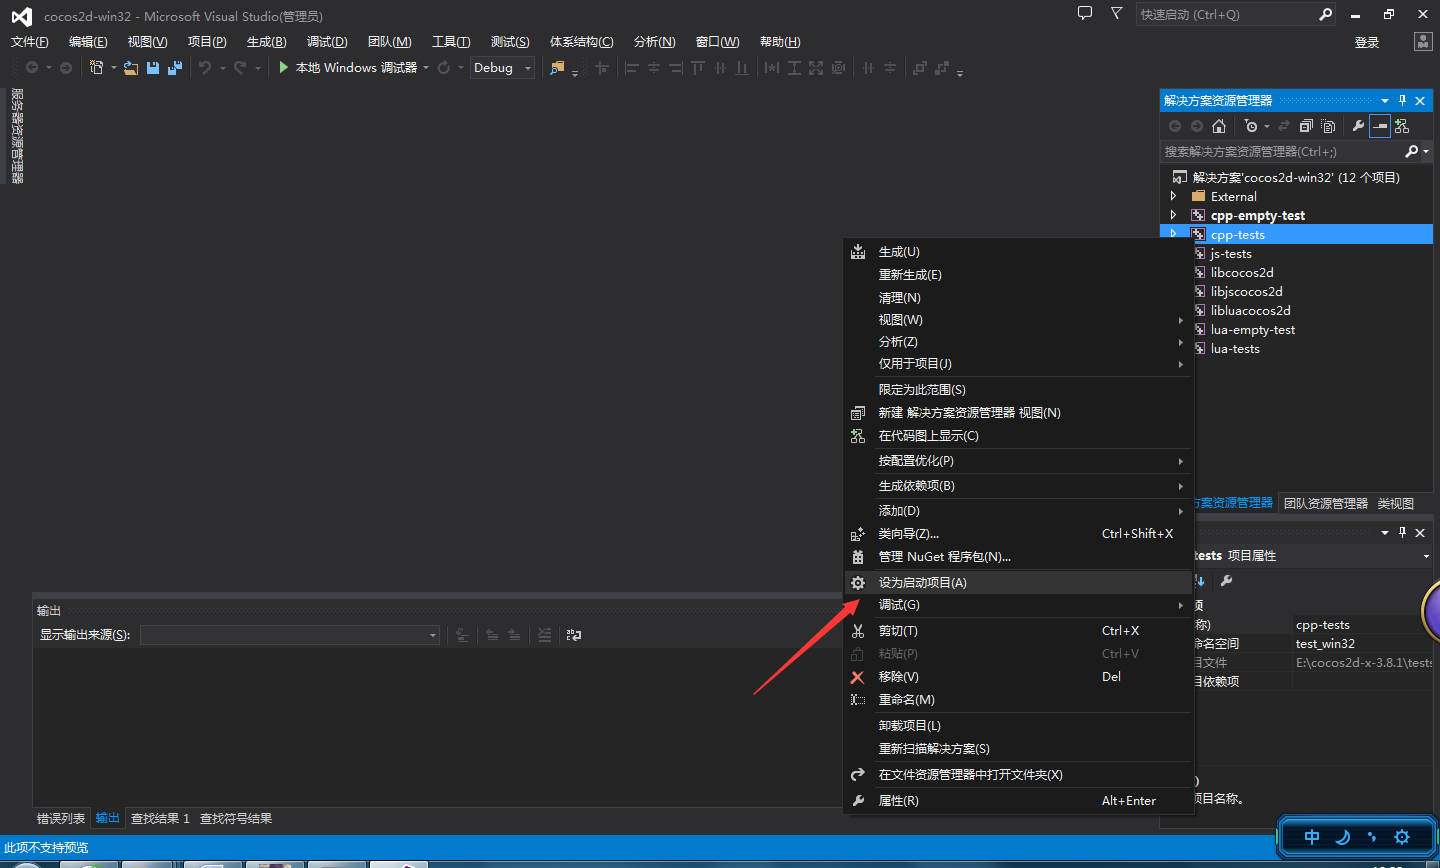Click the Quick Launch search magnifier
Image resolution: width=1440 pixels, height=868 pixels.
pyautogui.click(x=1325, y=14)
